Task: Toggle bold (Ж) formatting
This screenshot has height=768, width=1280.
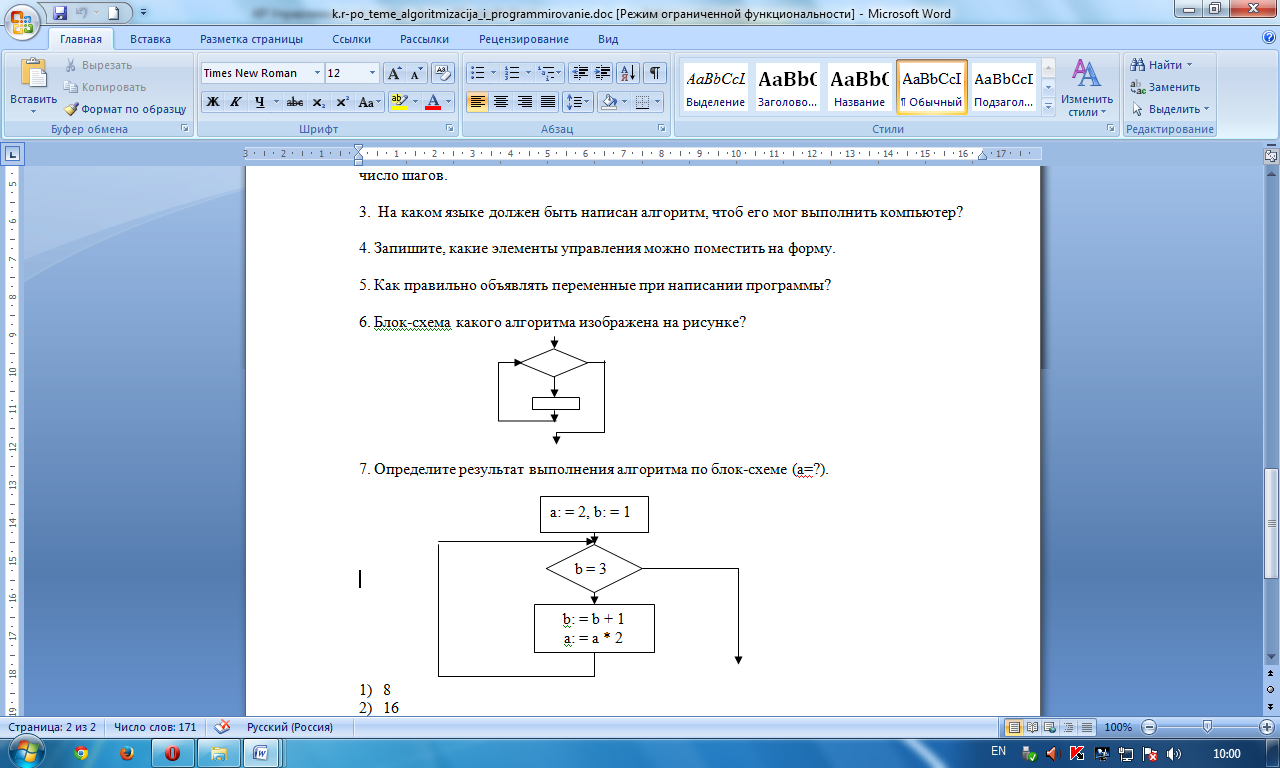Action: pos(213,102)
